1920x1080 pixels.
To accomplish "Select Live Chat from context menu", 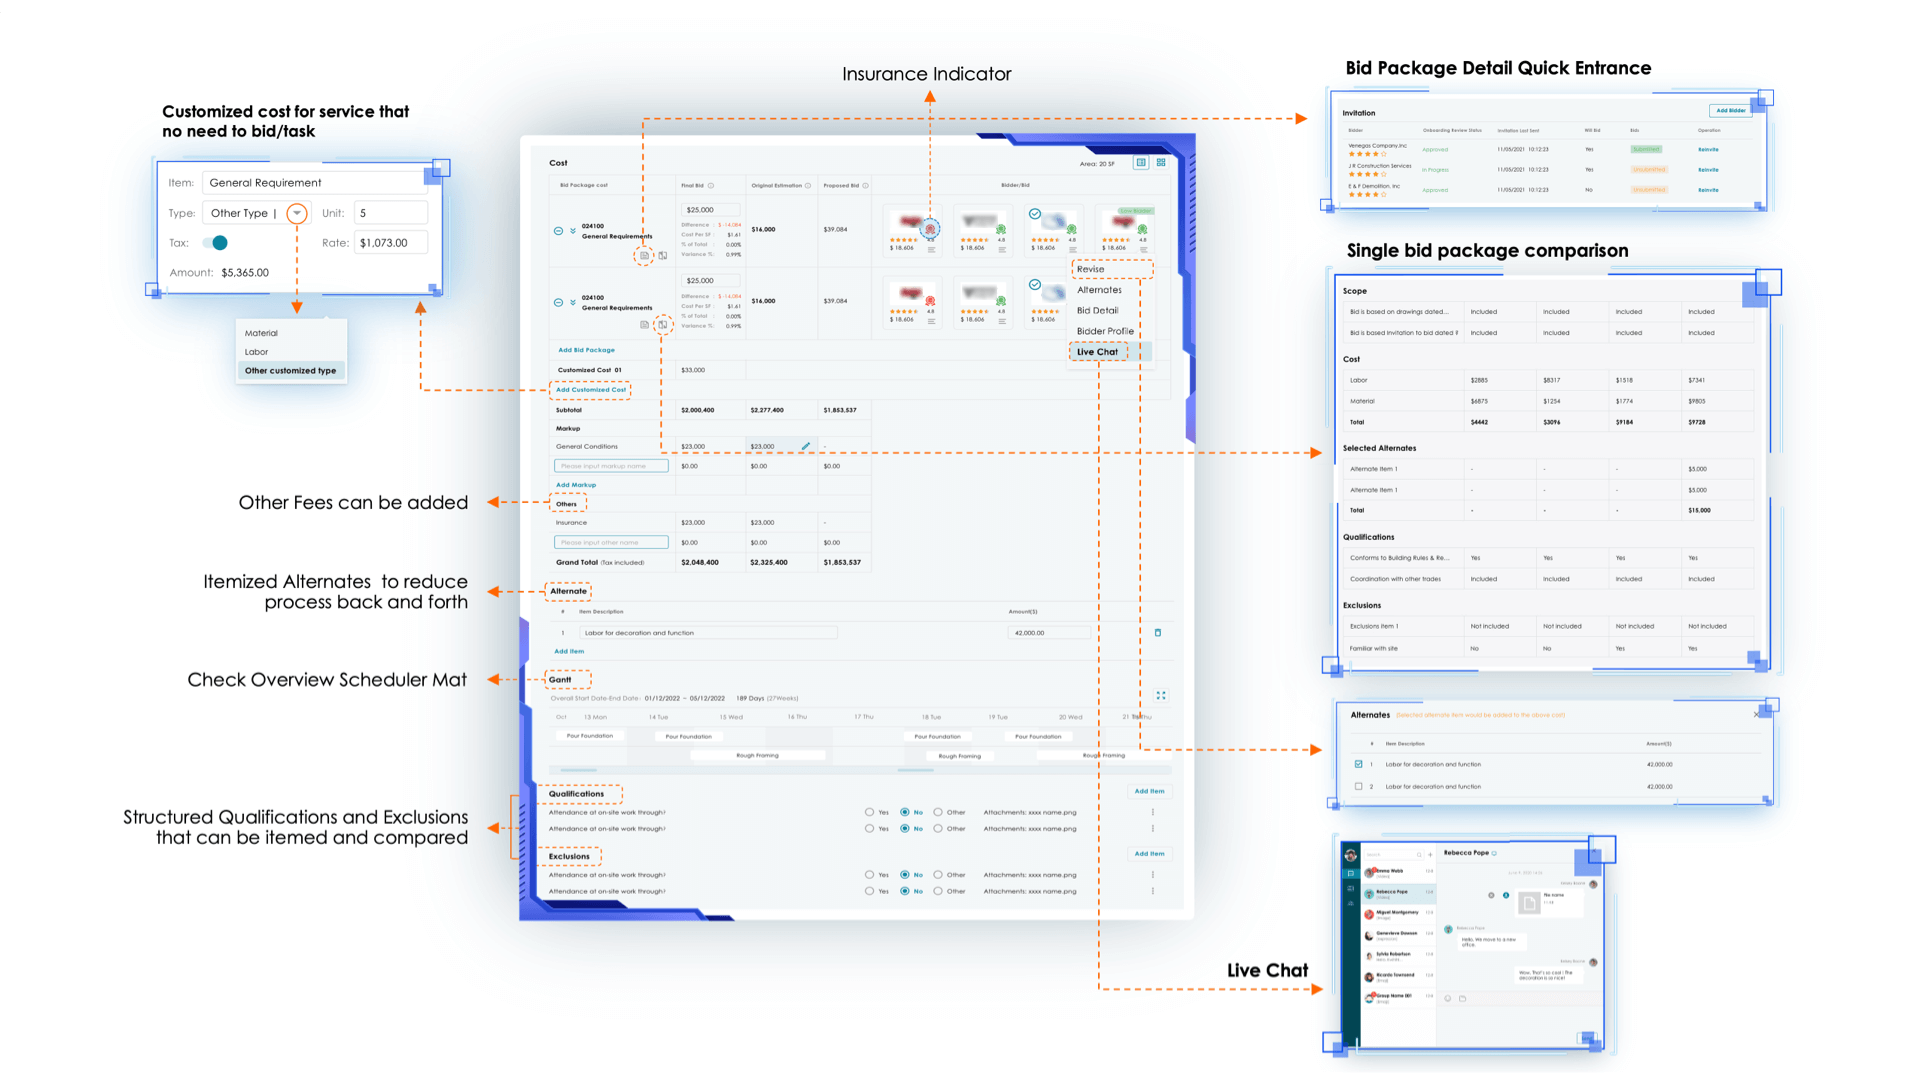I will 1097,352.
